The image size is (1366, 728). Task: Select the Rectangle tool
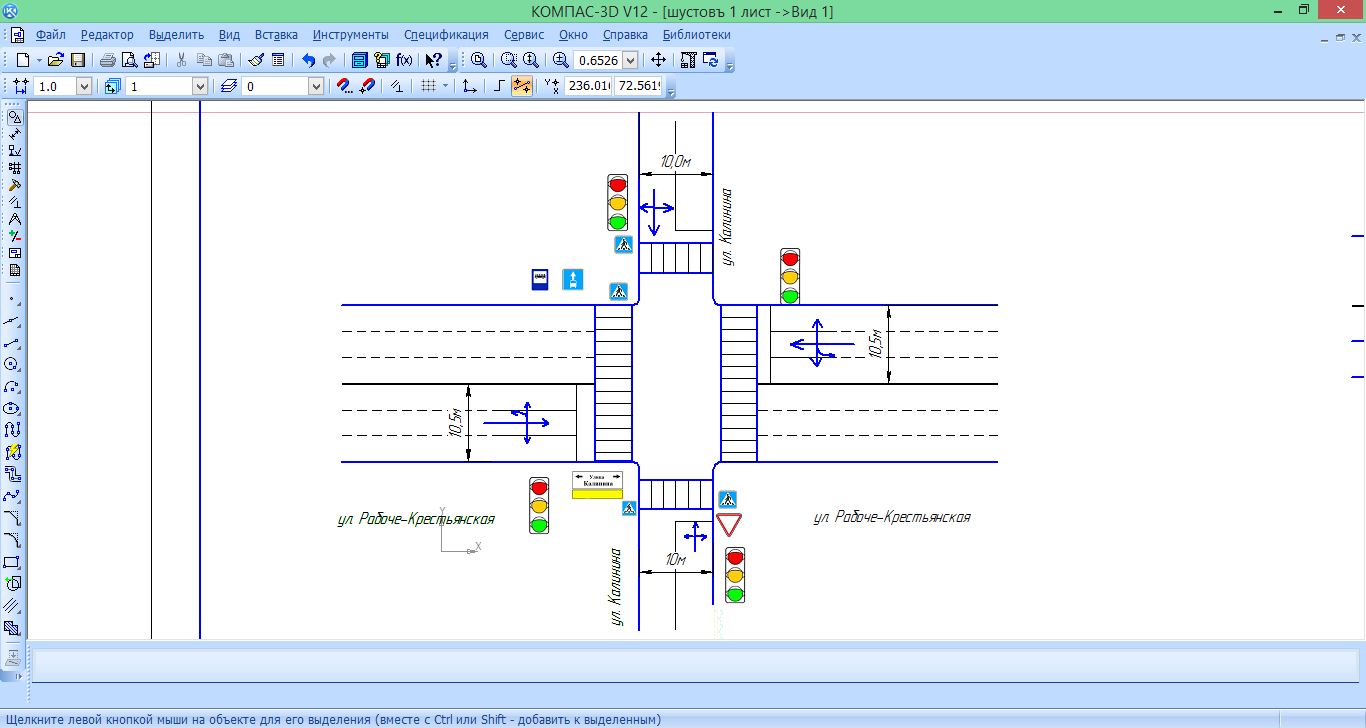13,562
